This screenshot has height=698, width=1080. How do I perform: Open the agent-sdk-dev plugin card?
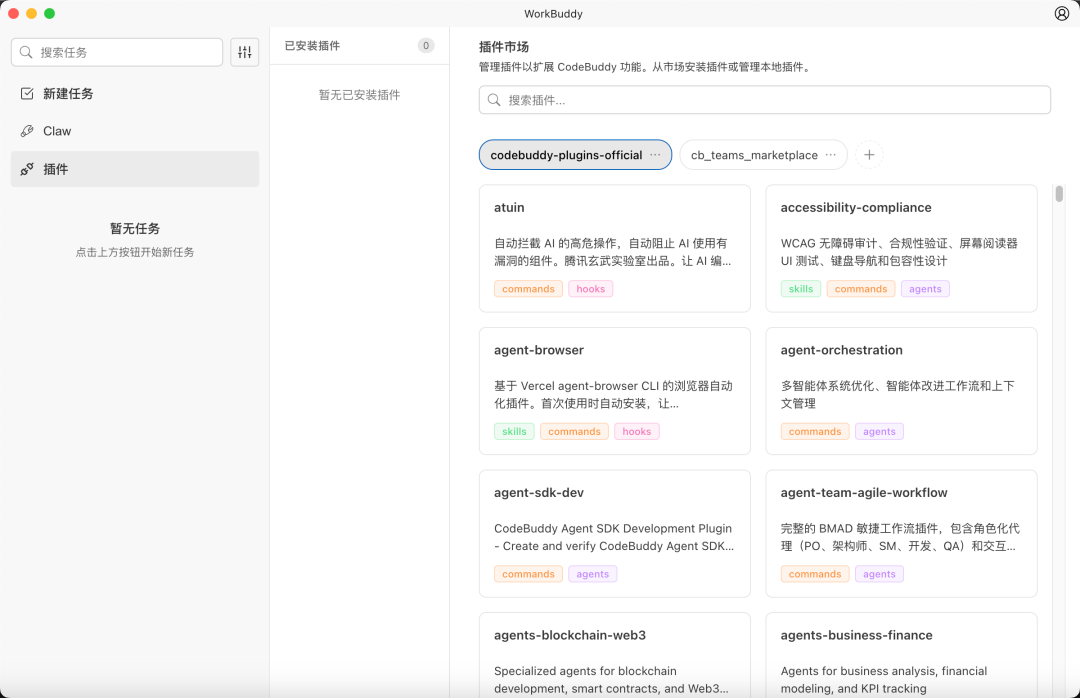coord(614,533)
